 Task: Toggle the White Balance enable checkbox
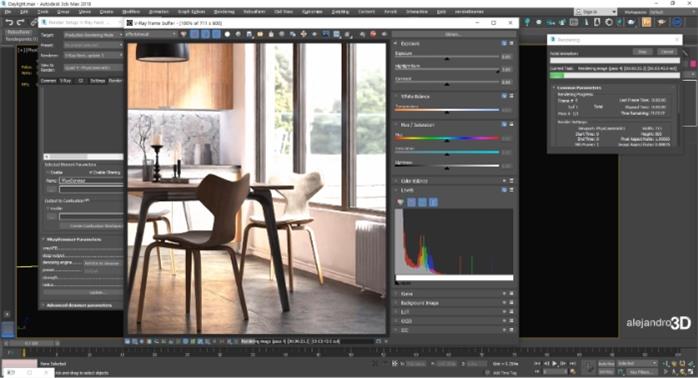pos(504,96)
